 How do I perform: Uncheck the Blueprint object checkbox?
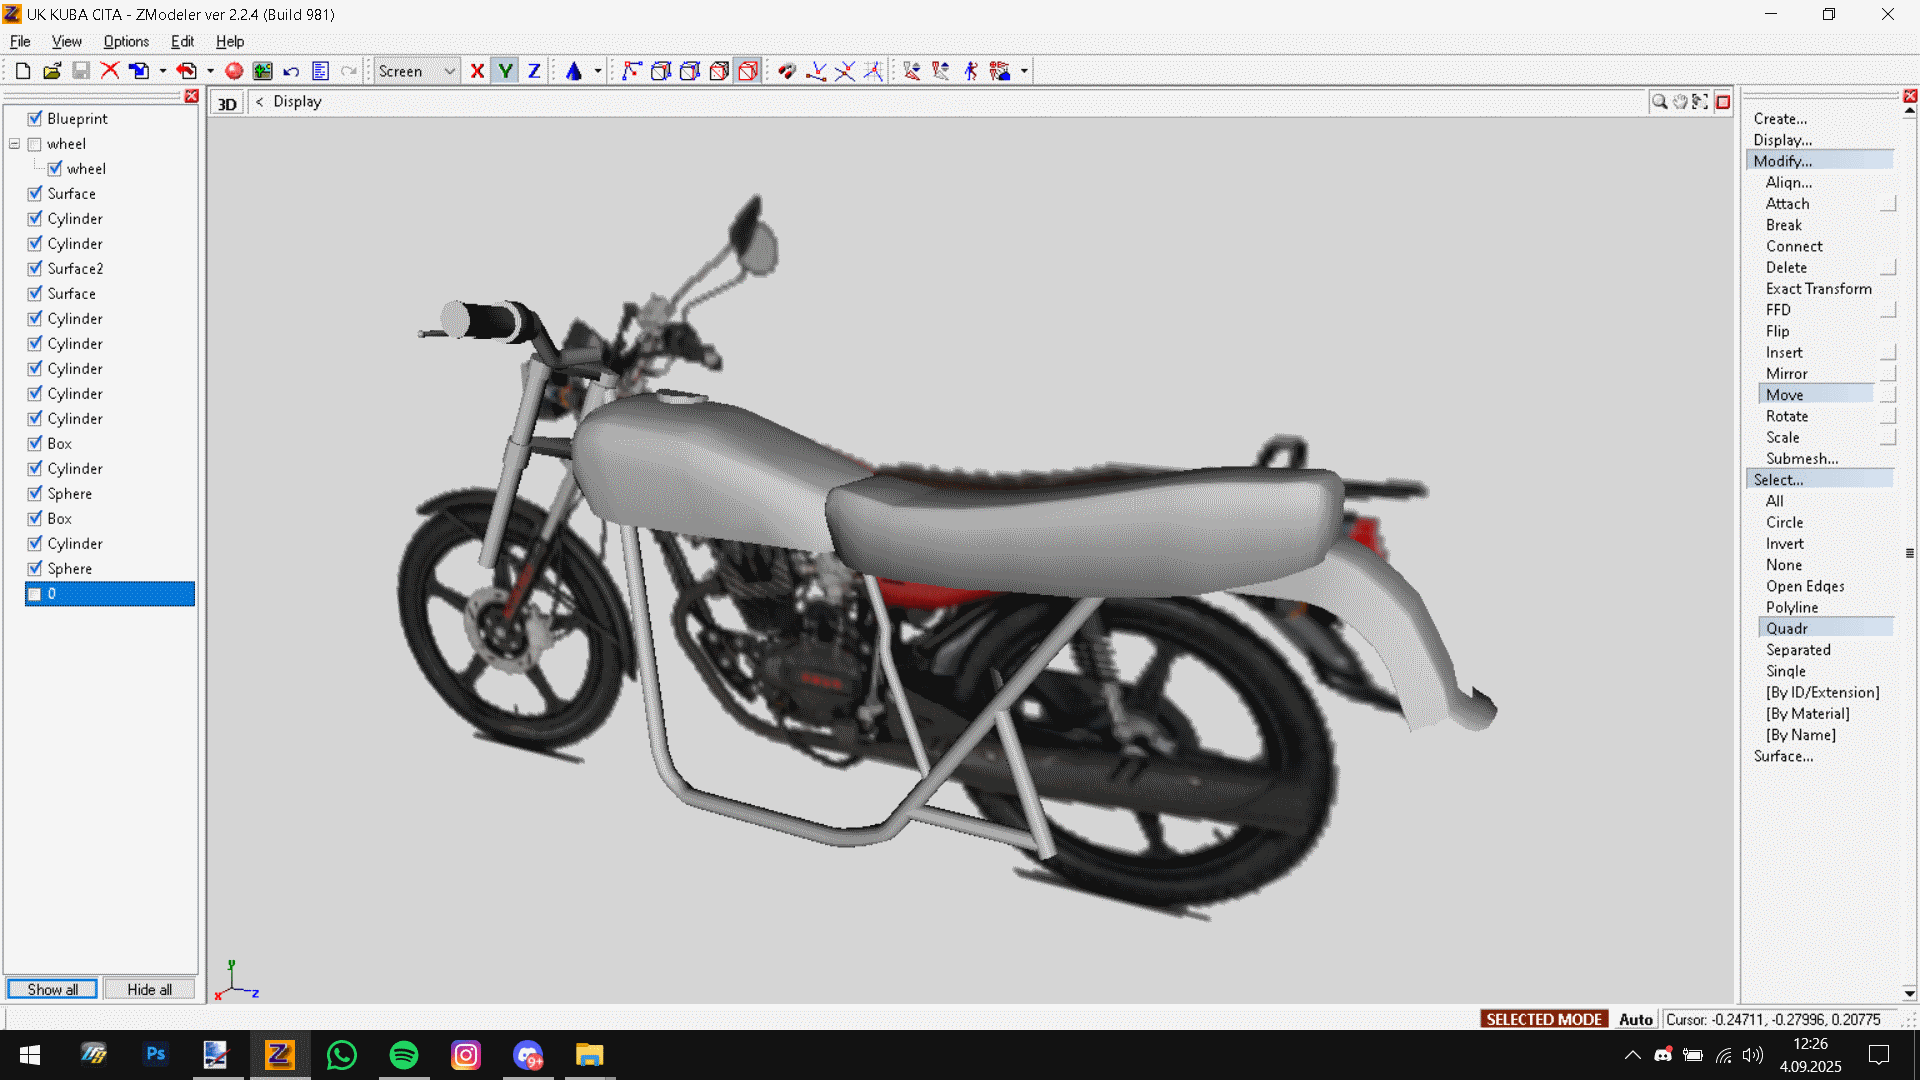tap(35, 118)
